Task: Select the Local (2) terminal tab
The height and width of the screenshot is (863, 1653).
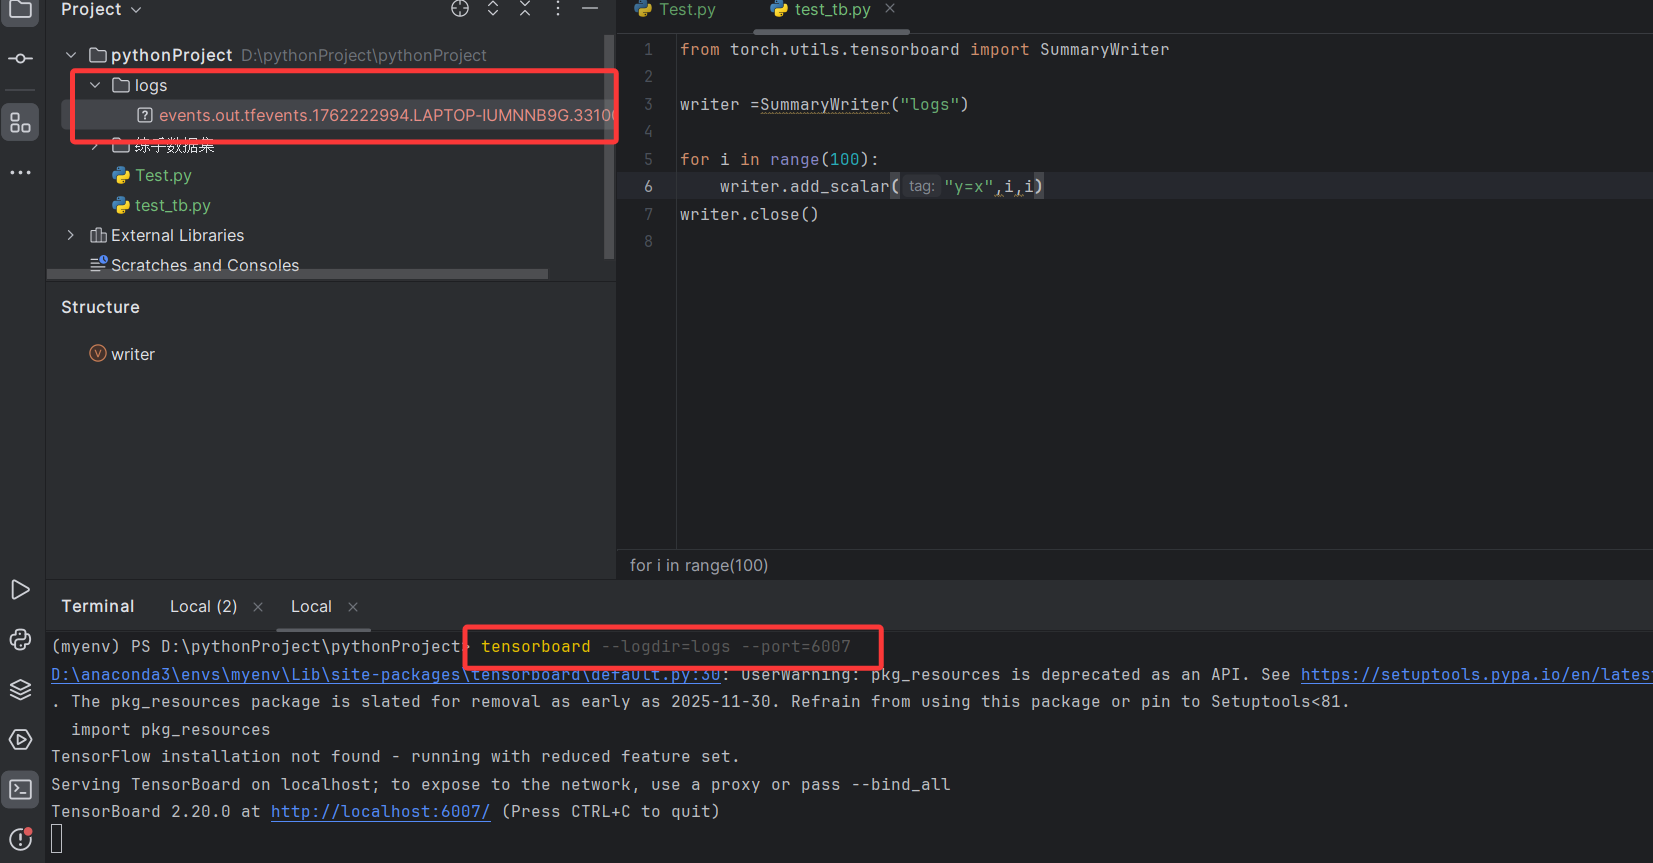Action: [x=203, y=606]
